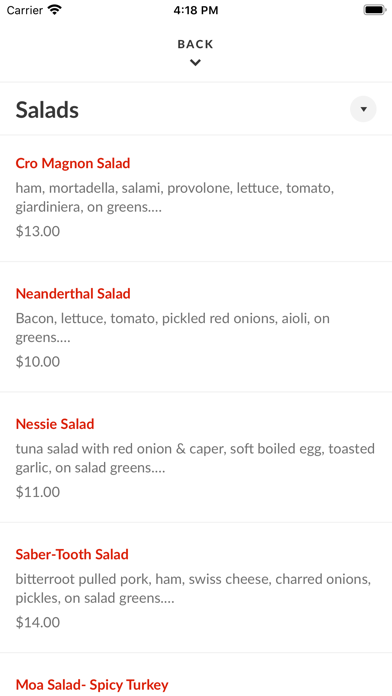Open the Salads category dropdown arrow

(x=363, y=109)
